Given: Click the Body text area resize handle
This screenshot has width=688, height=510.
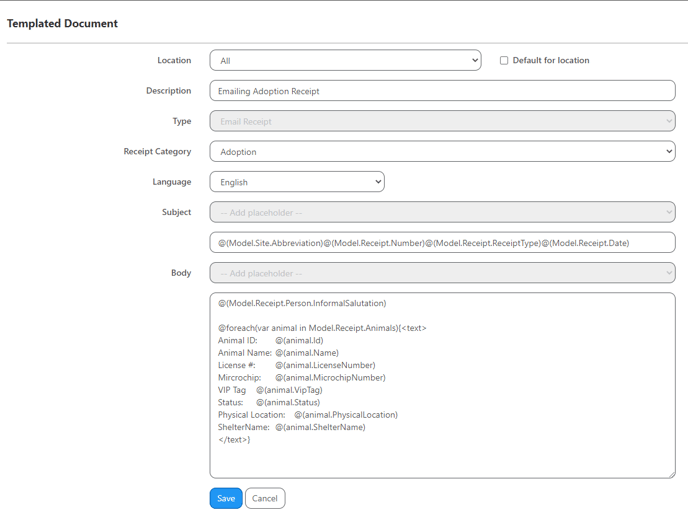Looking at the screenshot, I should (x=671, y=474).
